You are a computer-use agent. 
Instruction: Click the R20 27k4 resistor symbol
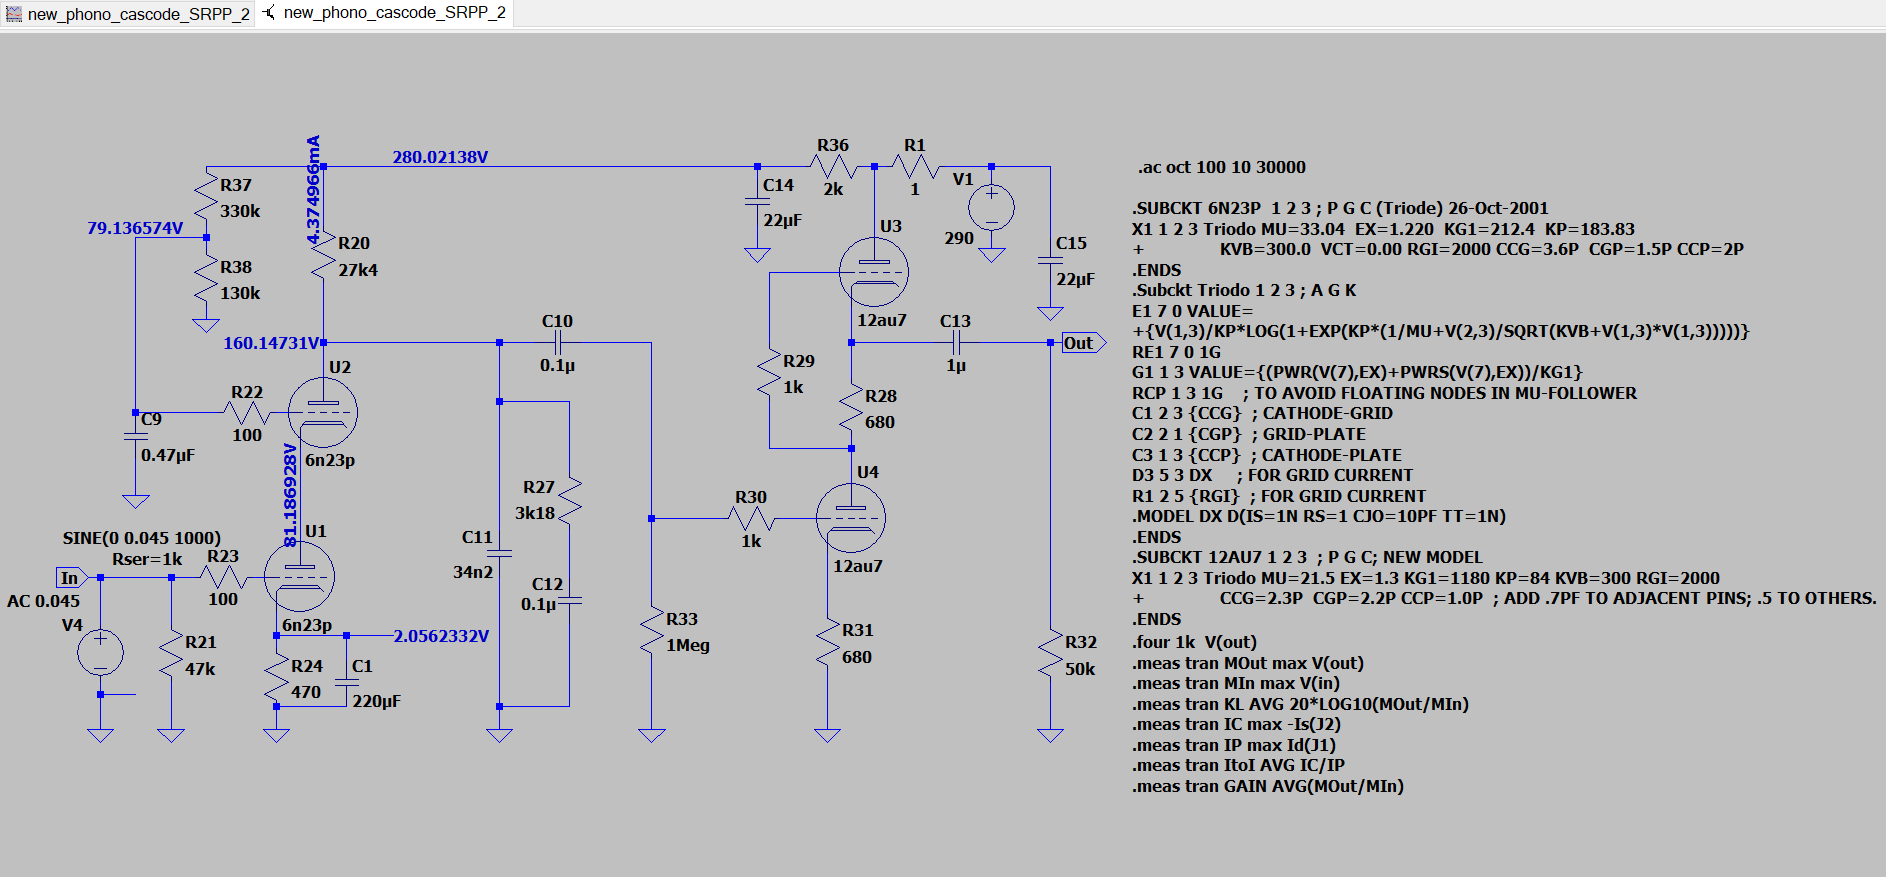(x=323, y=256)
